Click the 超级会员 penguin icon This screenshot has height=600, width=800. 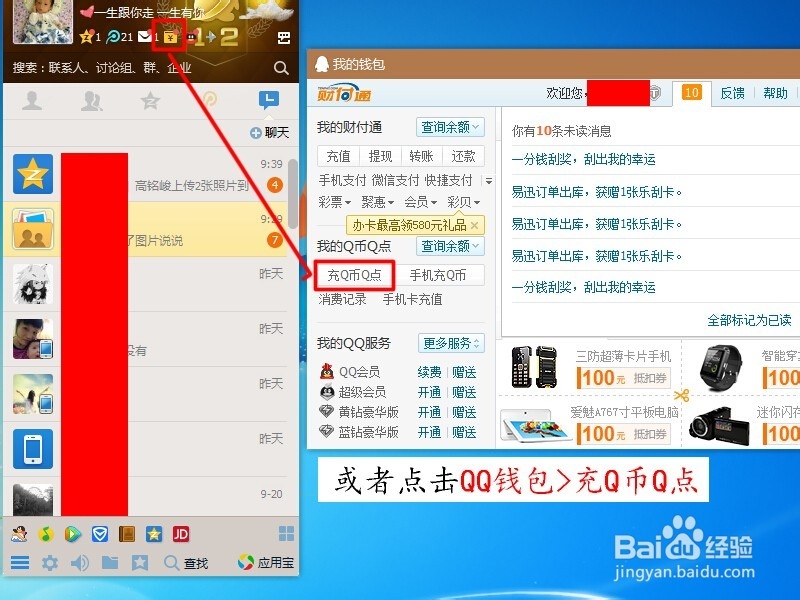pyautogui.click(x=326, y=392)
